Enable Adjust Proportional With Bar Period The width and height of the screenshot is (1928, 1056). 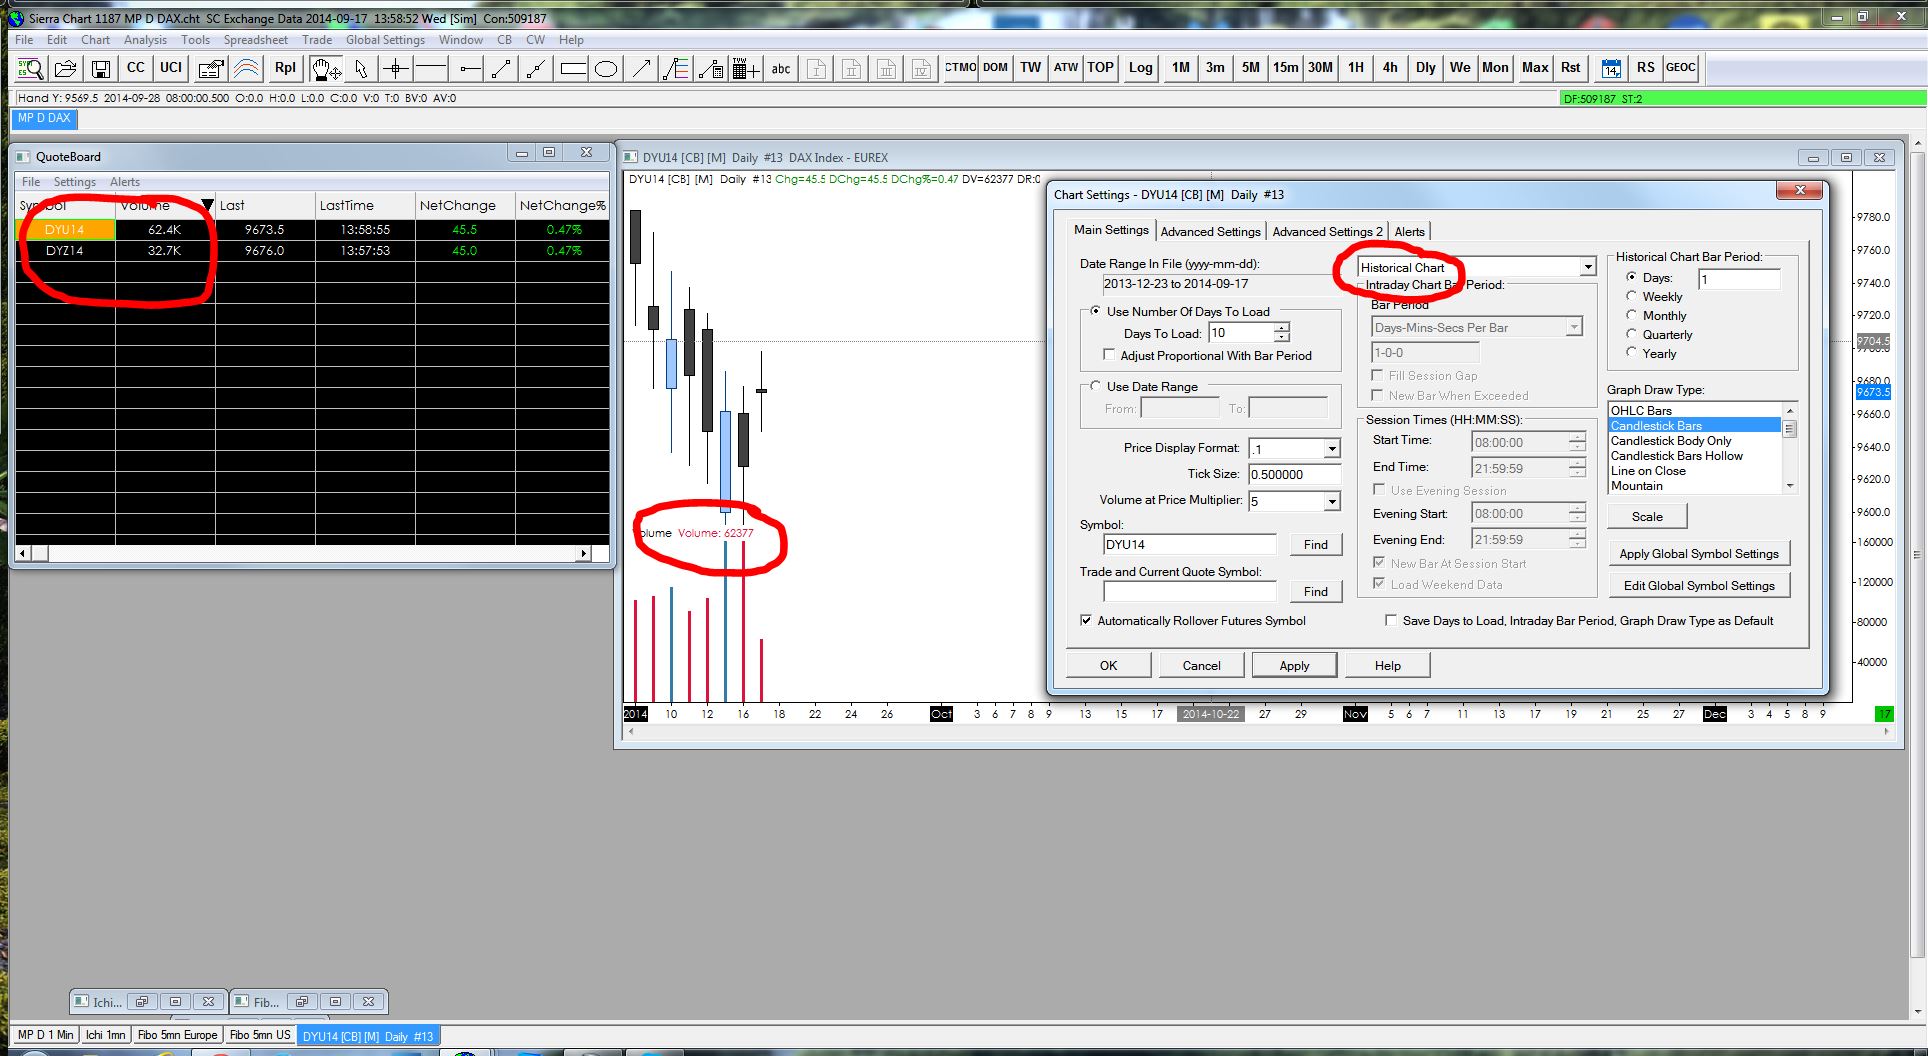tap(1109, 355)
